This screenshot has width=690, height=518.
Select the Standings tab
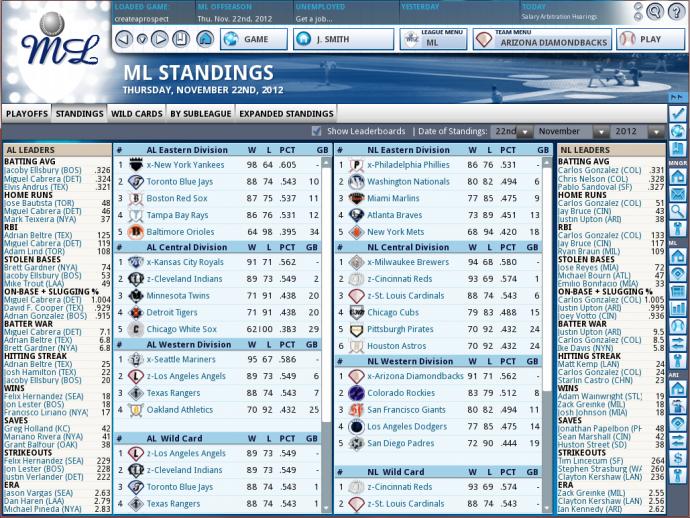(x=79, y=114)
